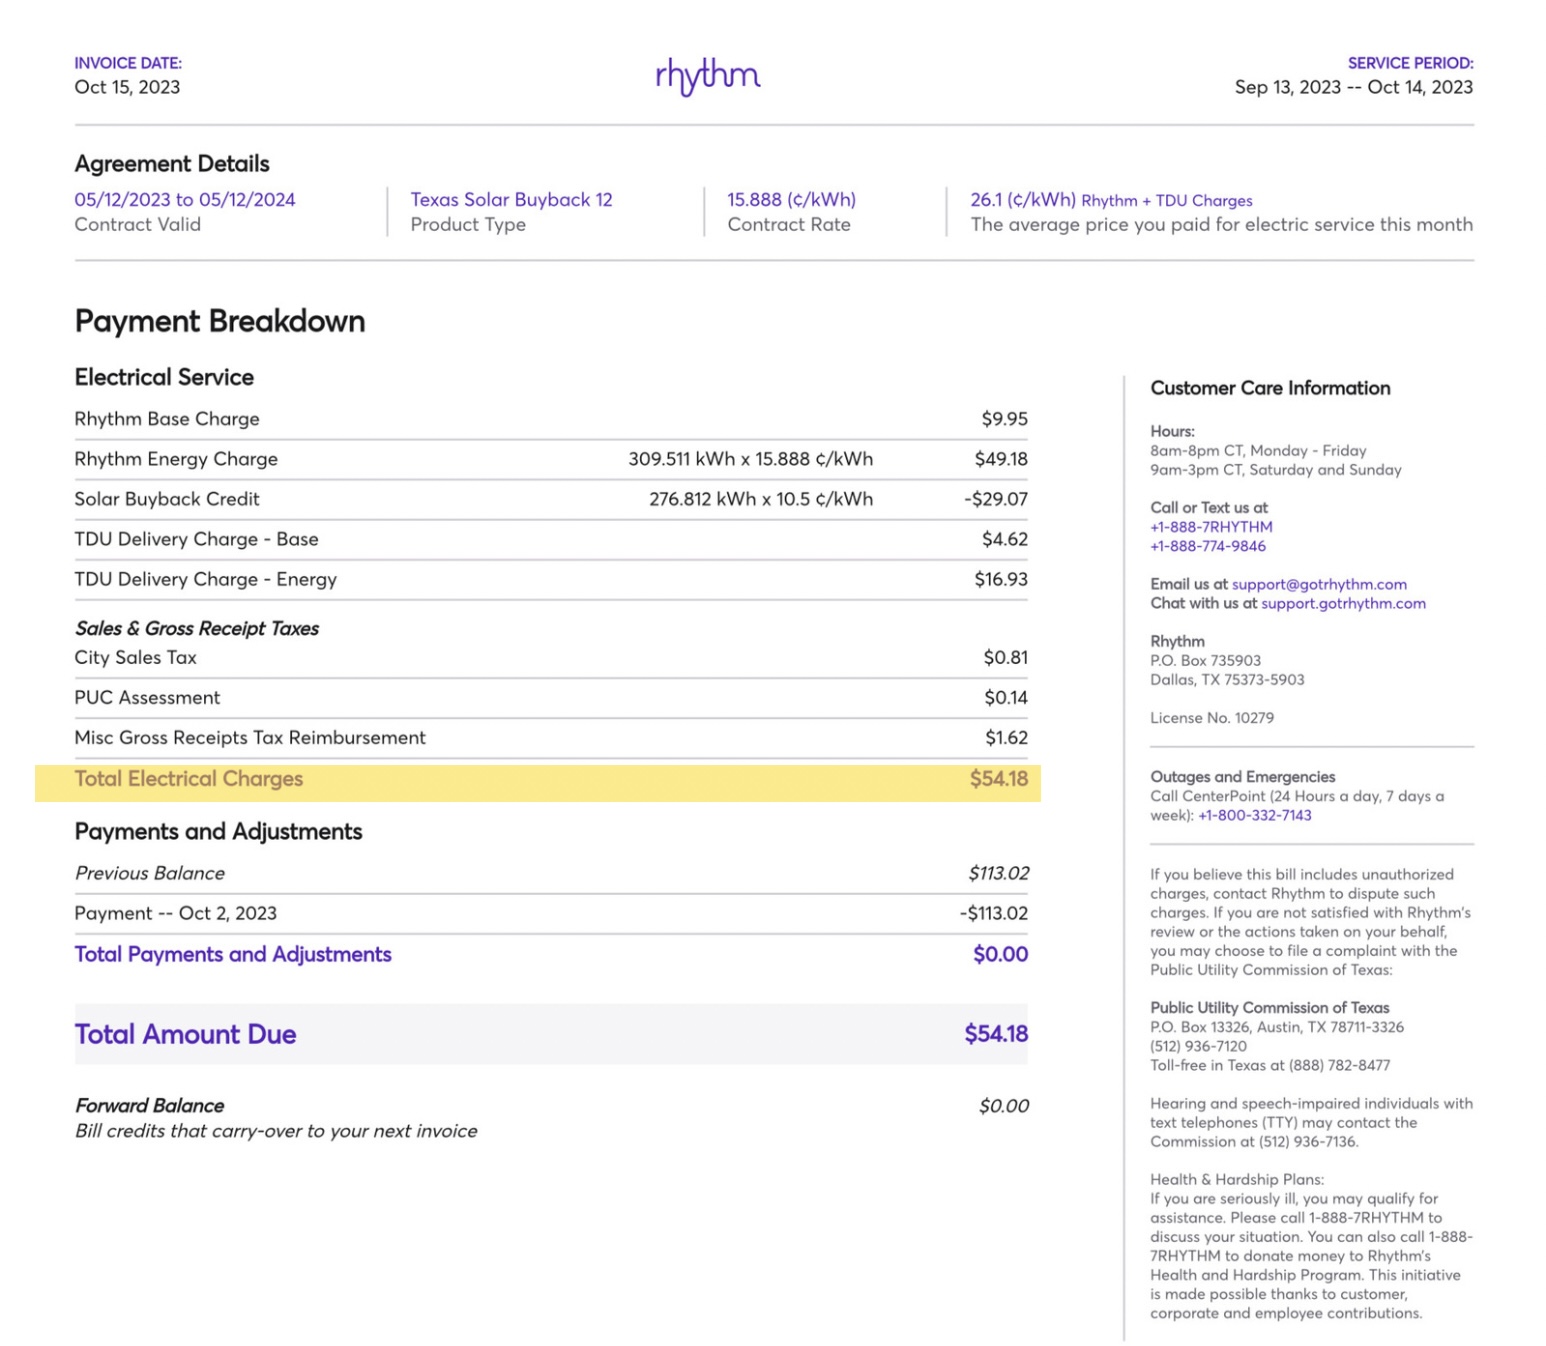Image resolution: width=1546 pixels, height=1346 pixels.
Task: Select the TDU Delivery Charge - Energy label
Action: (x=206, y=579)
